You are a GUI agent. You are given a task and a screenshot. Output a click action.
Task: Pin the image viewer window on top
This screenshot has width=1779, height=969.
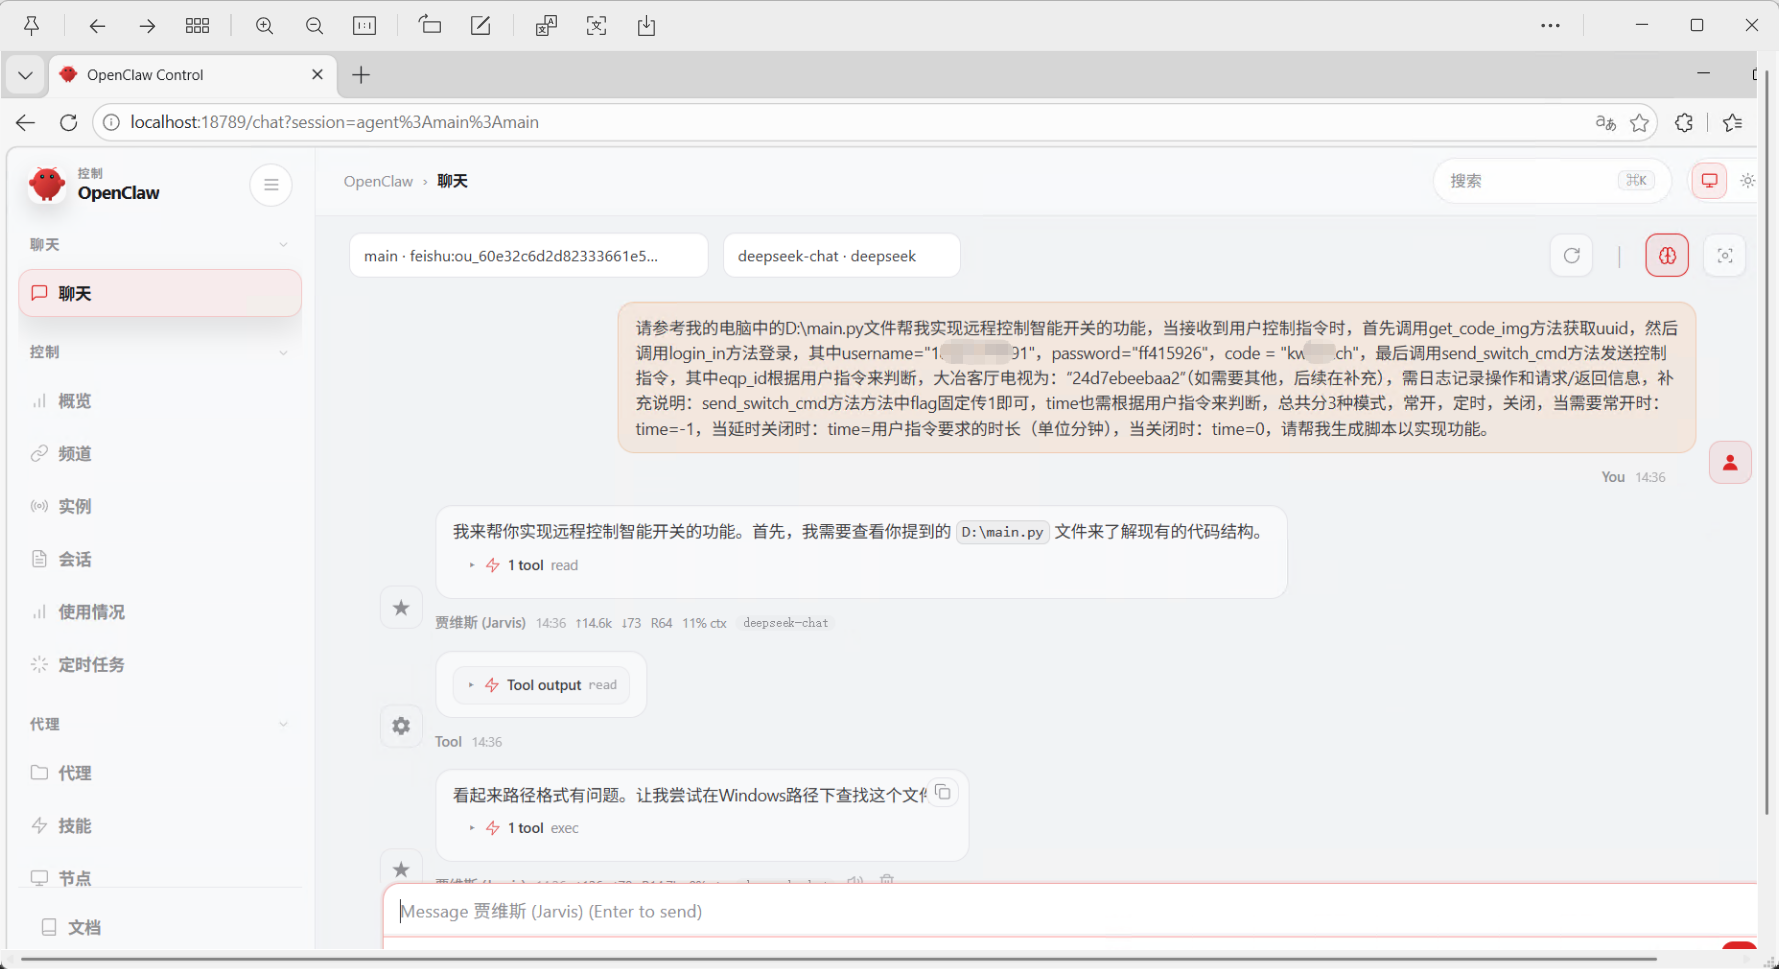pyautogui.click(x=31, y=26)
